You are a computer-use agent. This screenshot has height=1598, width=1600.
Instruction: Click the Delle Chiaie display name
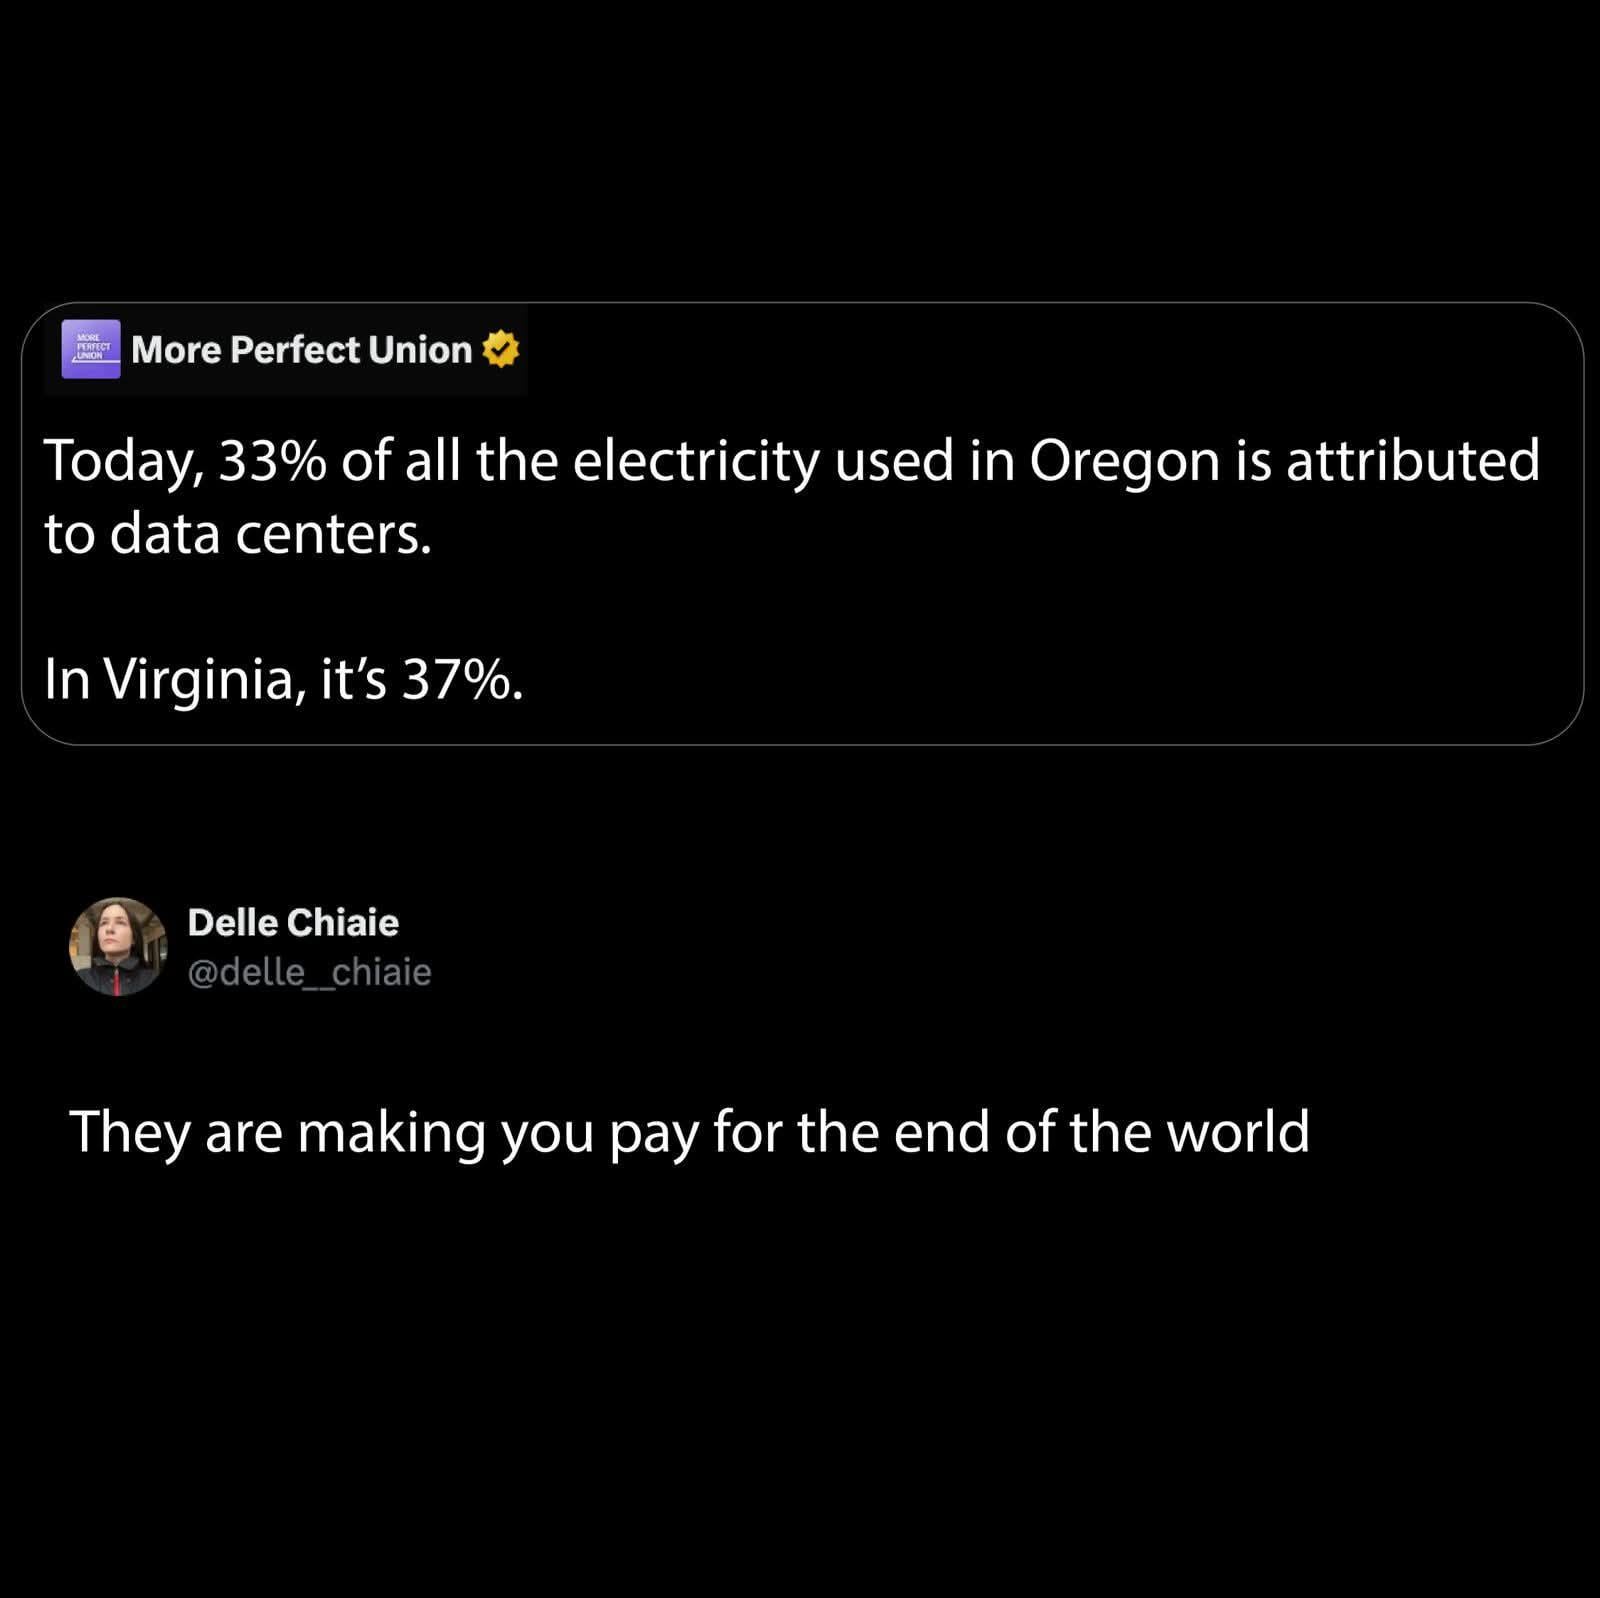pyautogui.click(x=293, y=922)
